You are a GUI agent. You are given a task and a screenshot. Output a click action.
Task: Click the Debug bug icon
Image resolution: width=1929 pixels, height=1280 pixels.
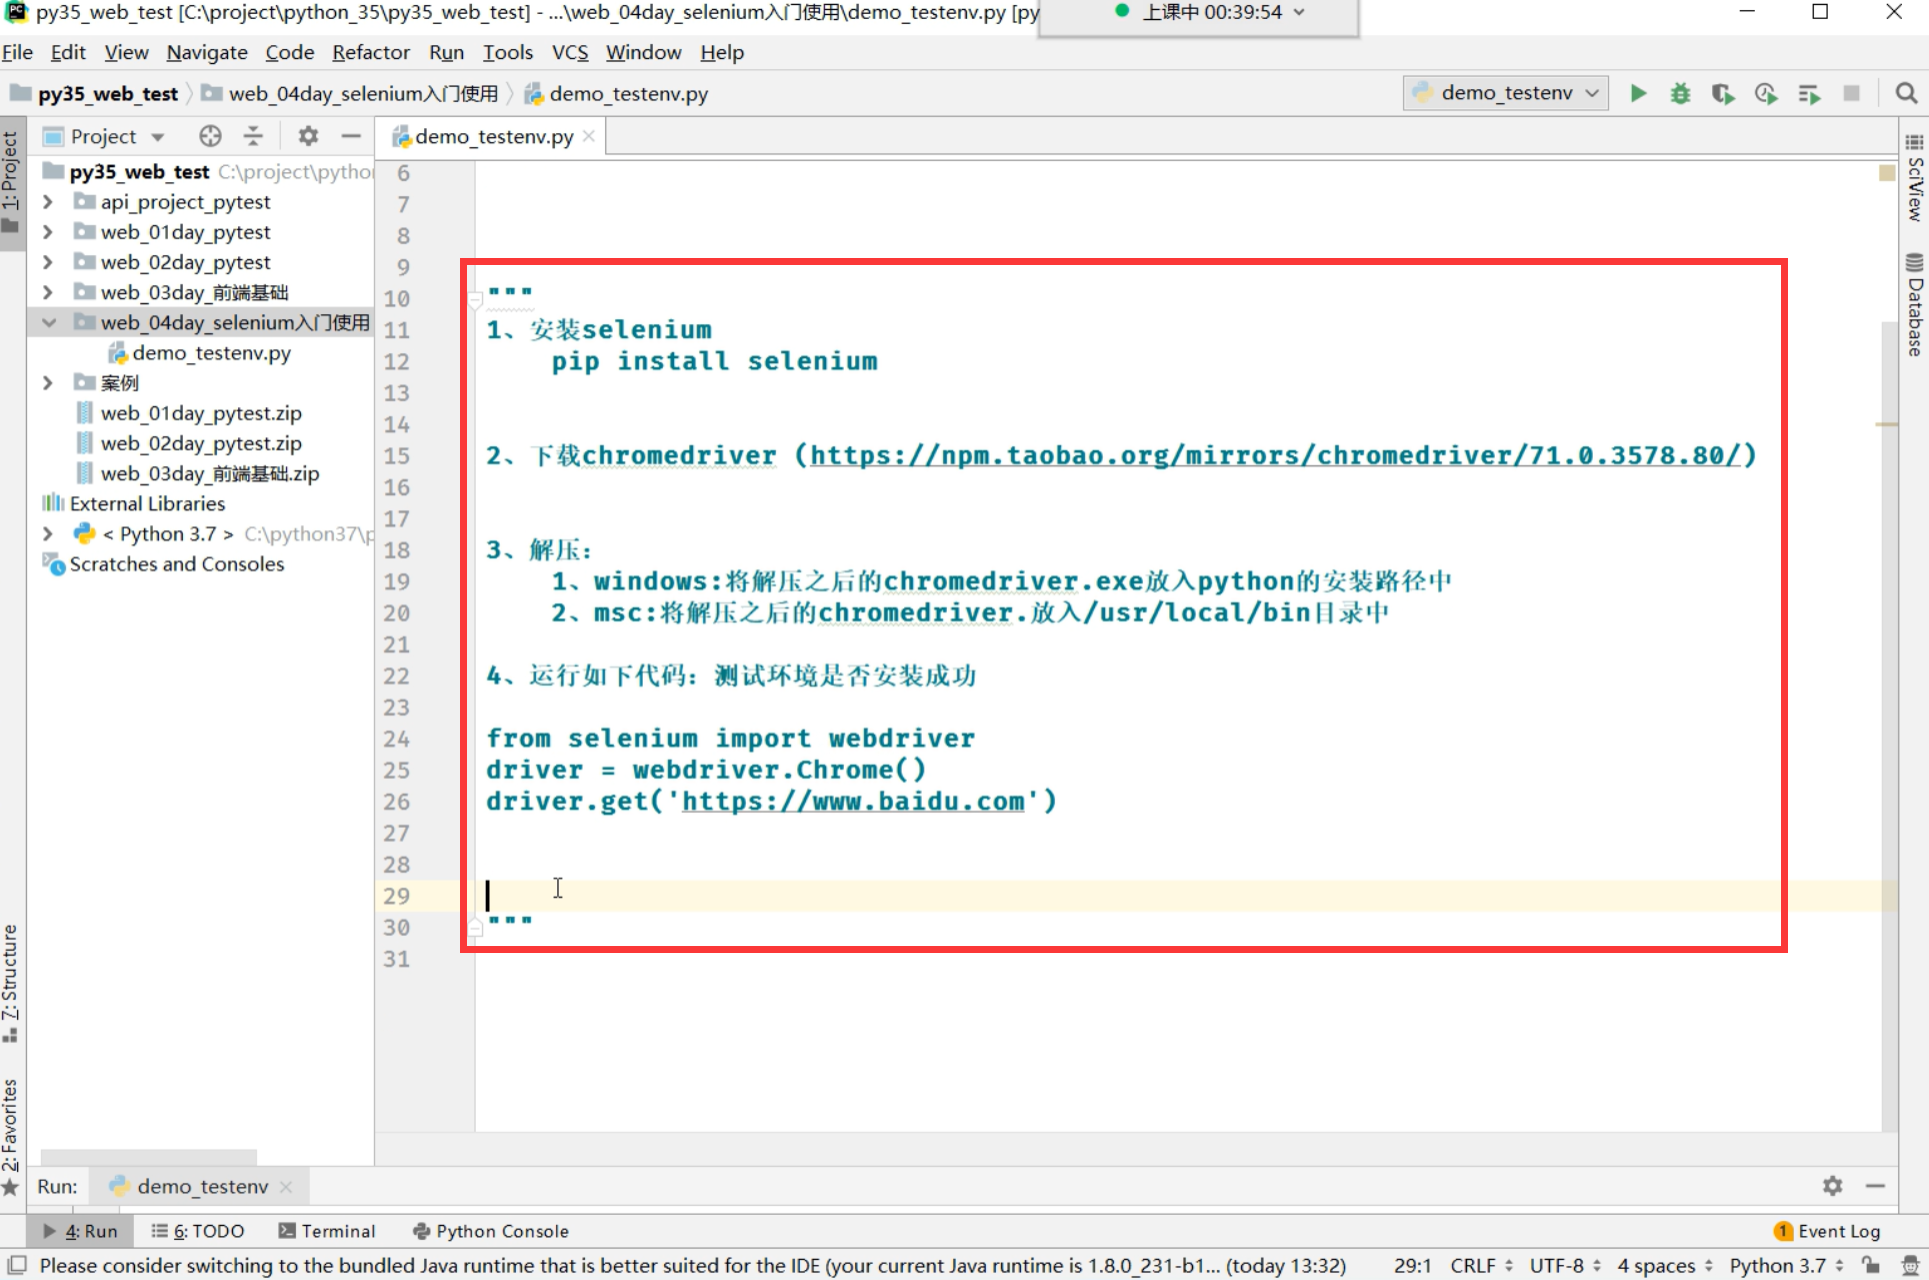tap(1680, 94)
